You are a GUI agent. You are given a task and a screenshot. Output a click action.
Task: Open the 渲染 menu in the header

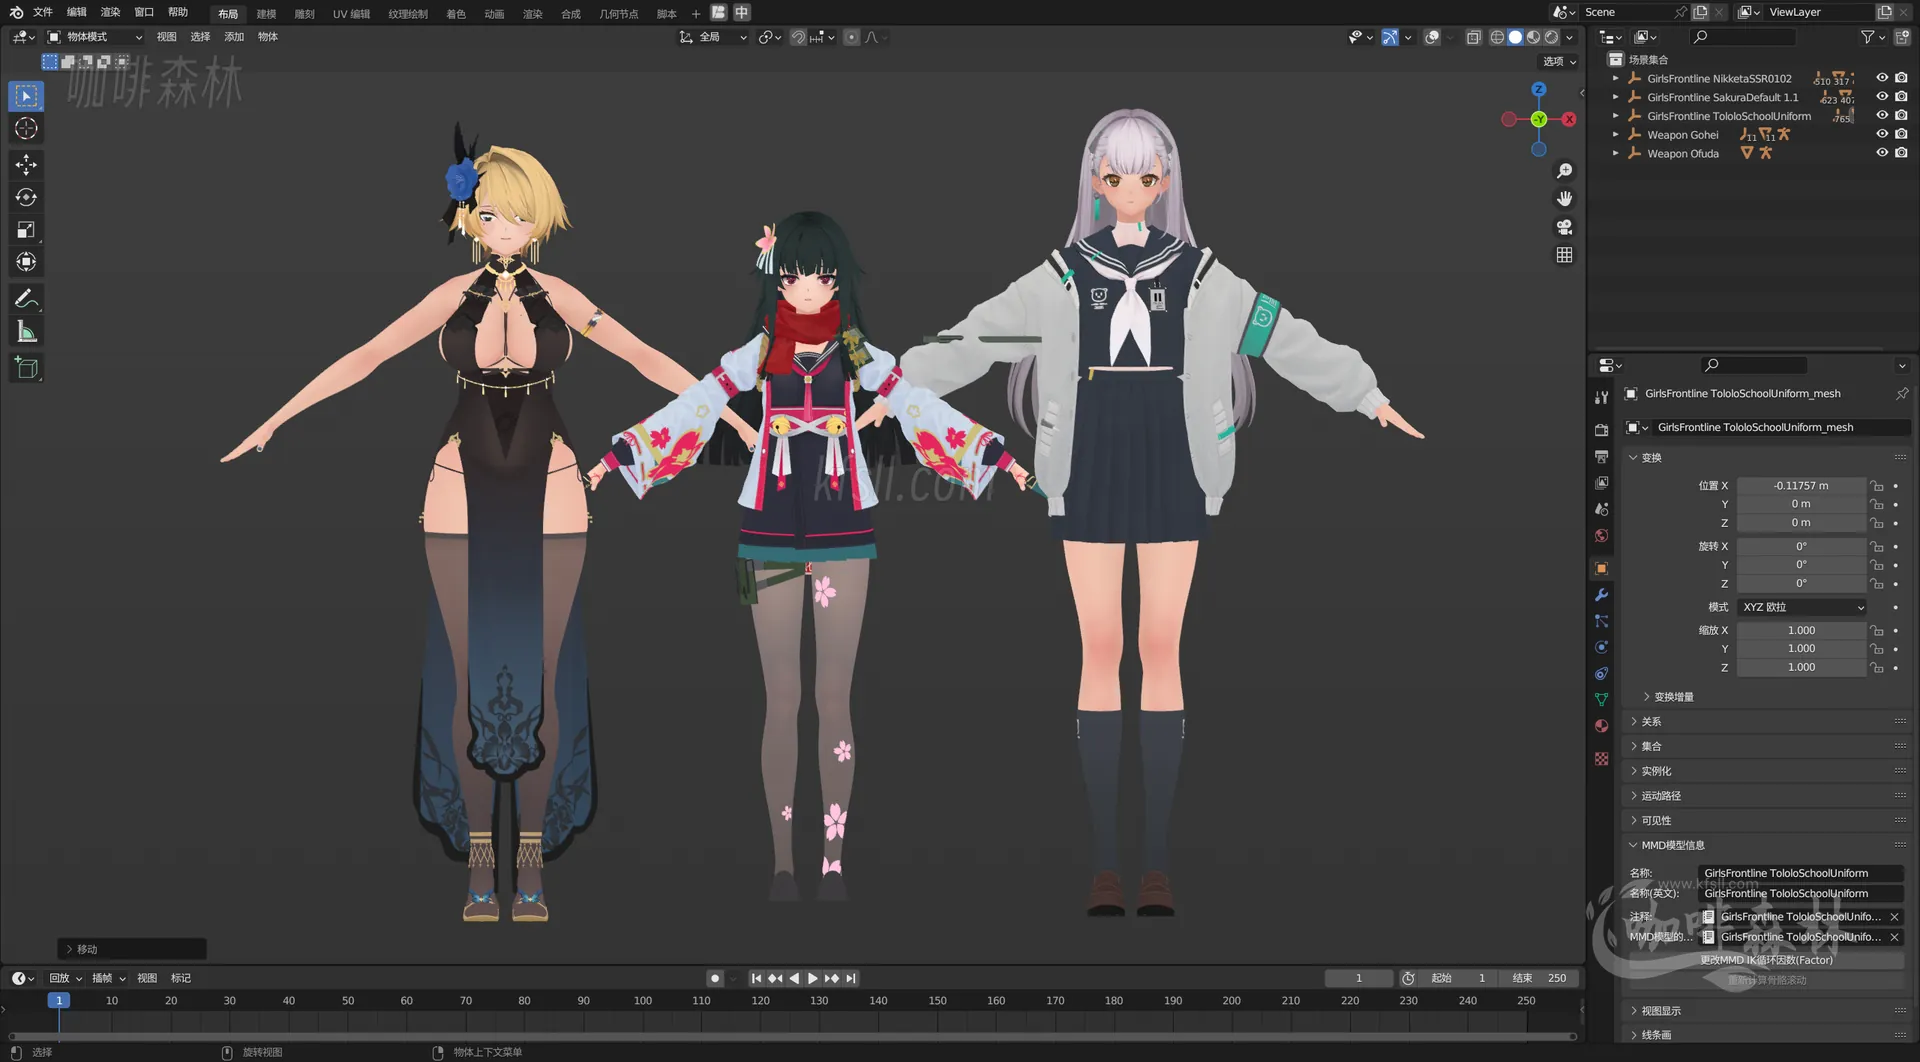click(110, 12)
